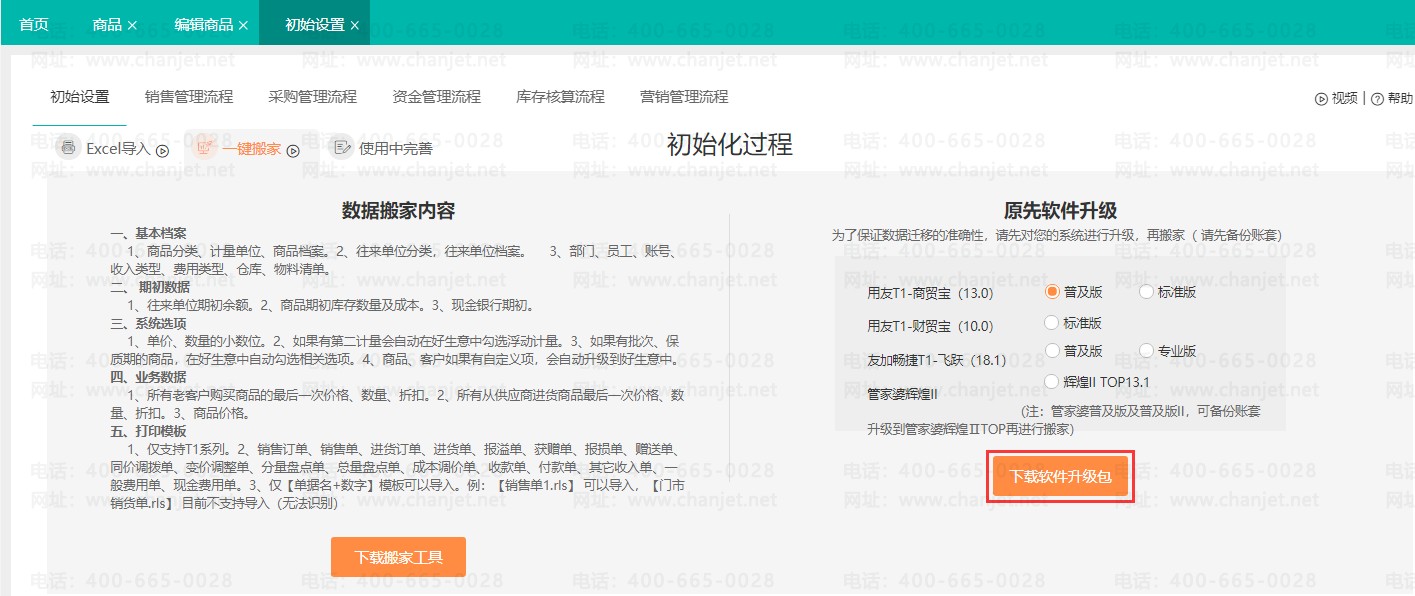Select 标准版 for 用友T1-财贸宝
The width and height of the screenshot is (1415, 596).
pos(1052,322)
